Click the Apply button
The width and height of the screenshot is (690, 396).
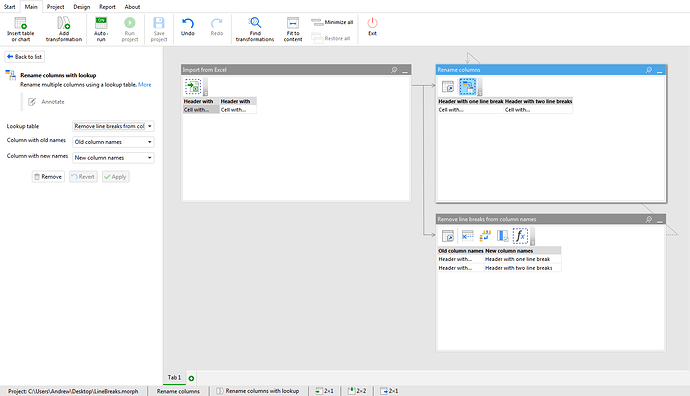tap(115, 176)
